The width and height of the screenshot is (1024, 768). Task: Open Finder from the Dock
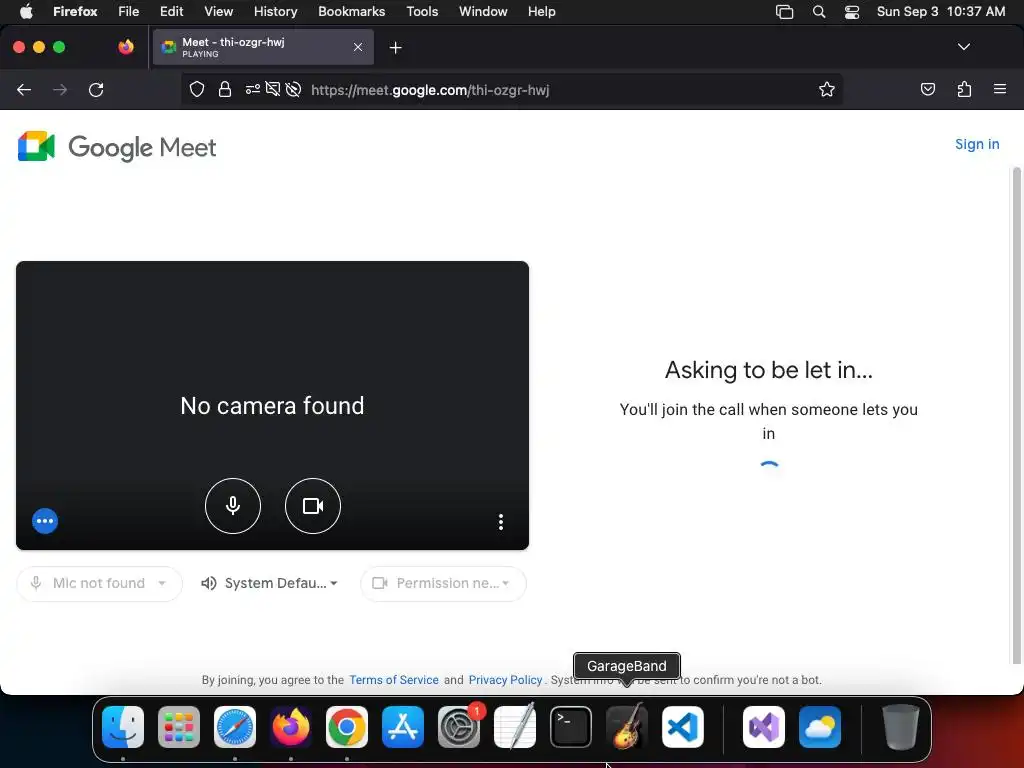click(123, 727)
